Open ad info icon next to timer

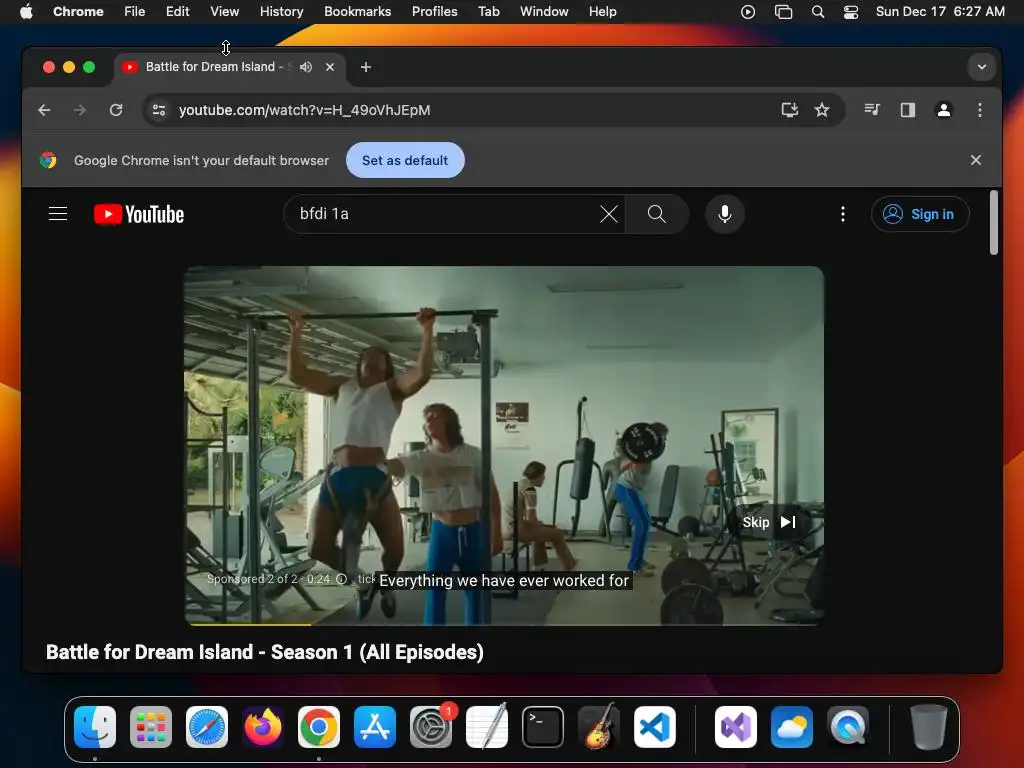tap(341, 579)
